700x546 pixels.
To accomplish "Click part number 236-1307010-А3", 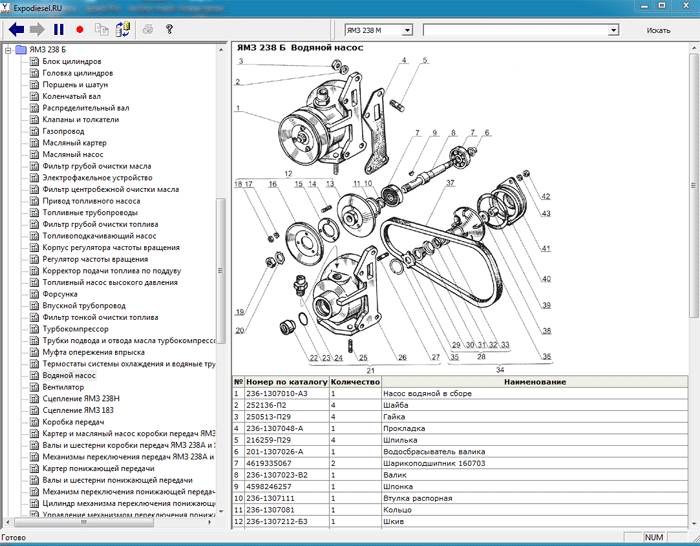I will click(277, 393).
